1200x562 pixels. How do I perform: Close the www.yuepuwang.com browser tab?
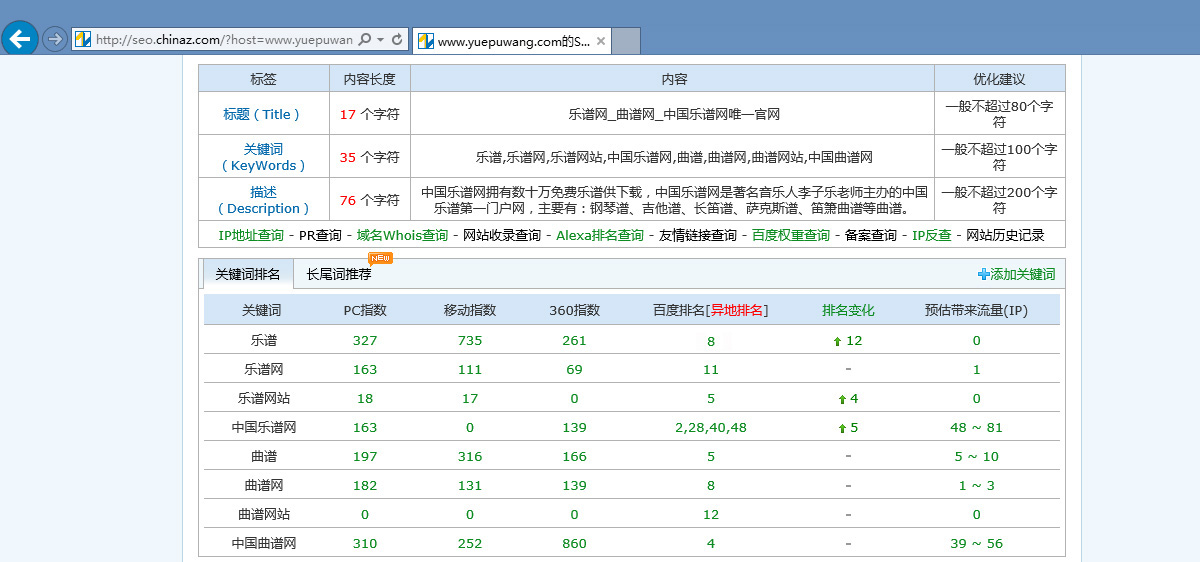tap(600, 42)
